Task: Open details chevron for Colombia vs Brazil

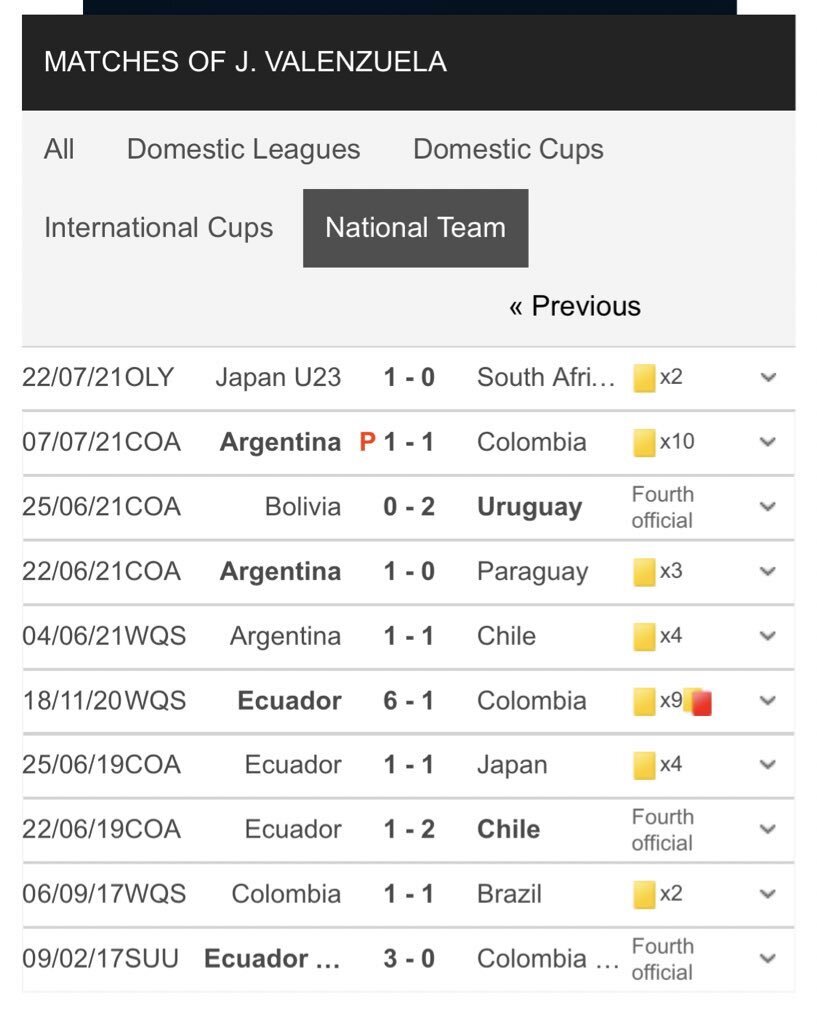Action: (x=768, y=894)
